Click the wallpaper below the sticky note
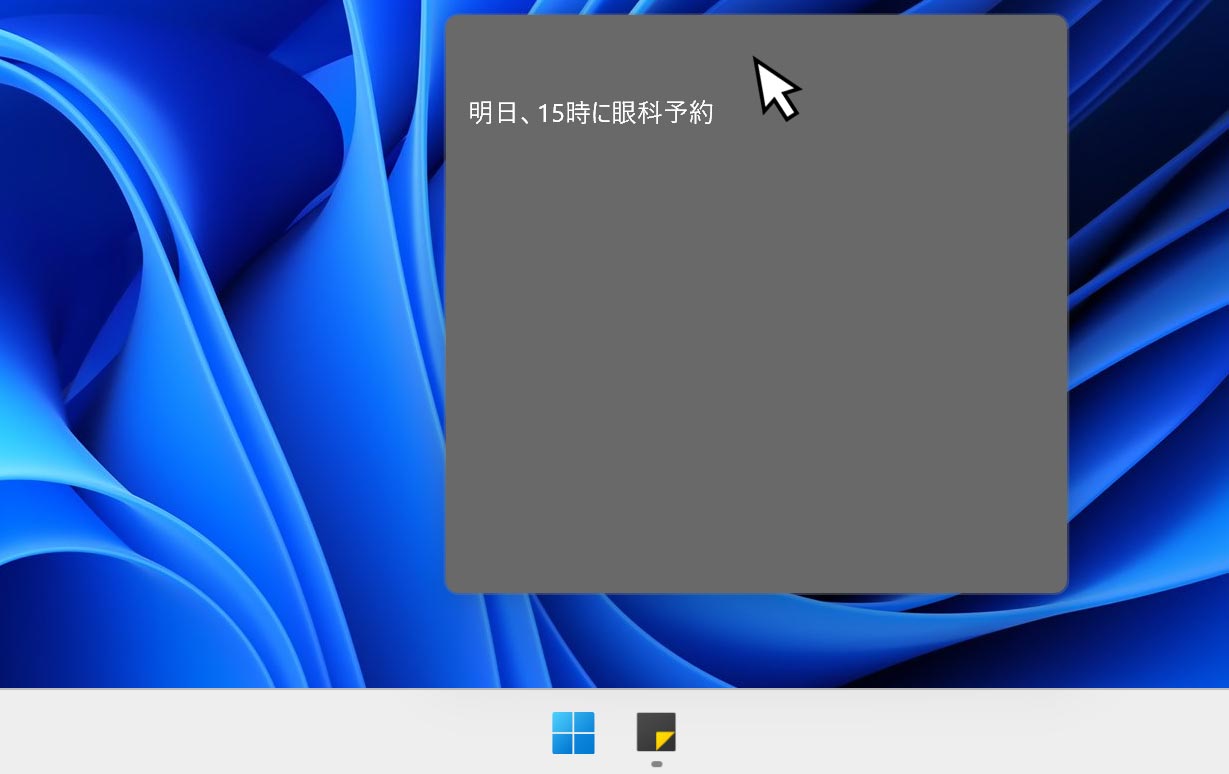1229x774 pixels. coord(756,640)
